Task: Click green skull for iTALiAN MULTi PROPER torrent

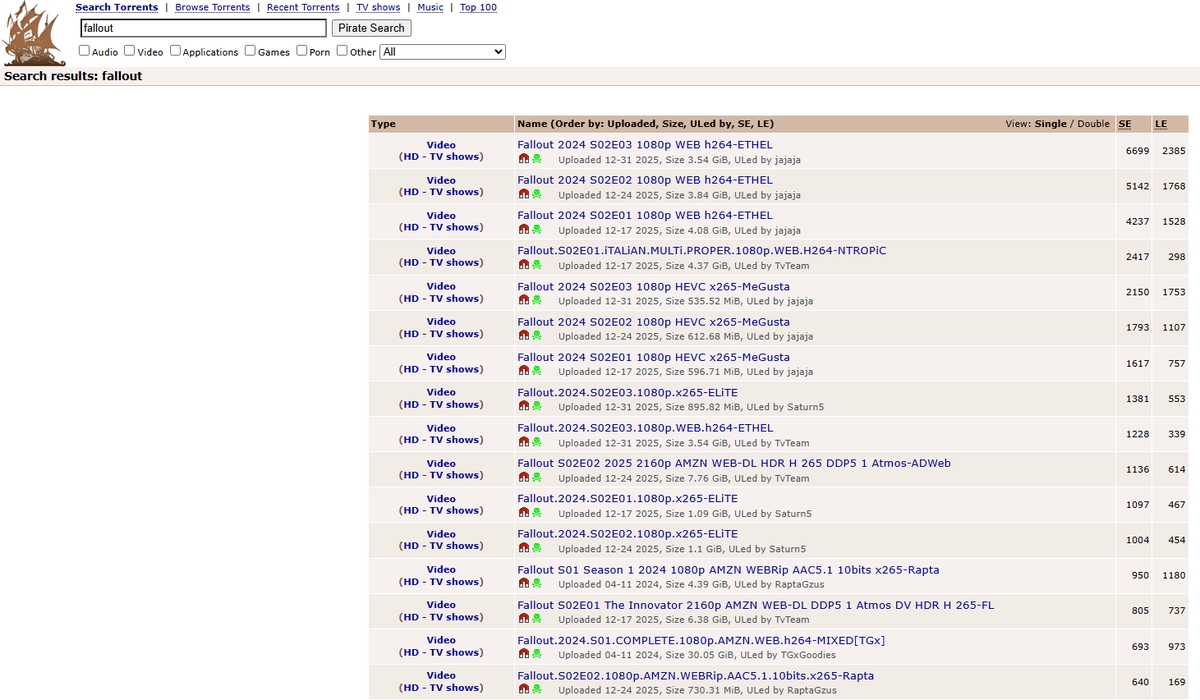Action: point(536,266)
